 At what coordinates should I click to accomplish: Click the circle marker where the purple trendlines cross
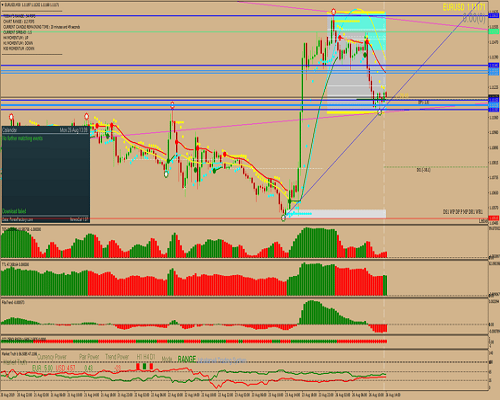click(380, 113)
